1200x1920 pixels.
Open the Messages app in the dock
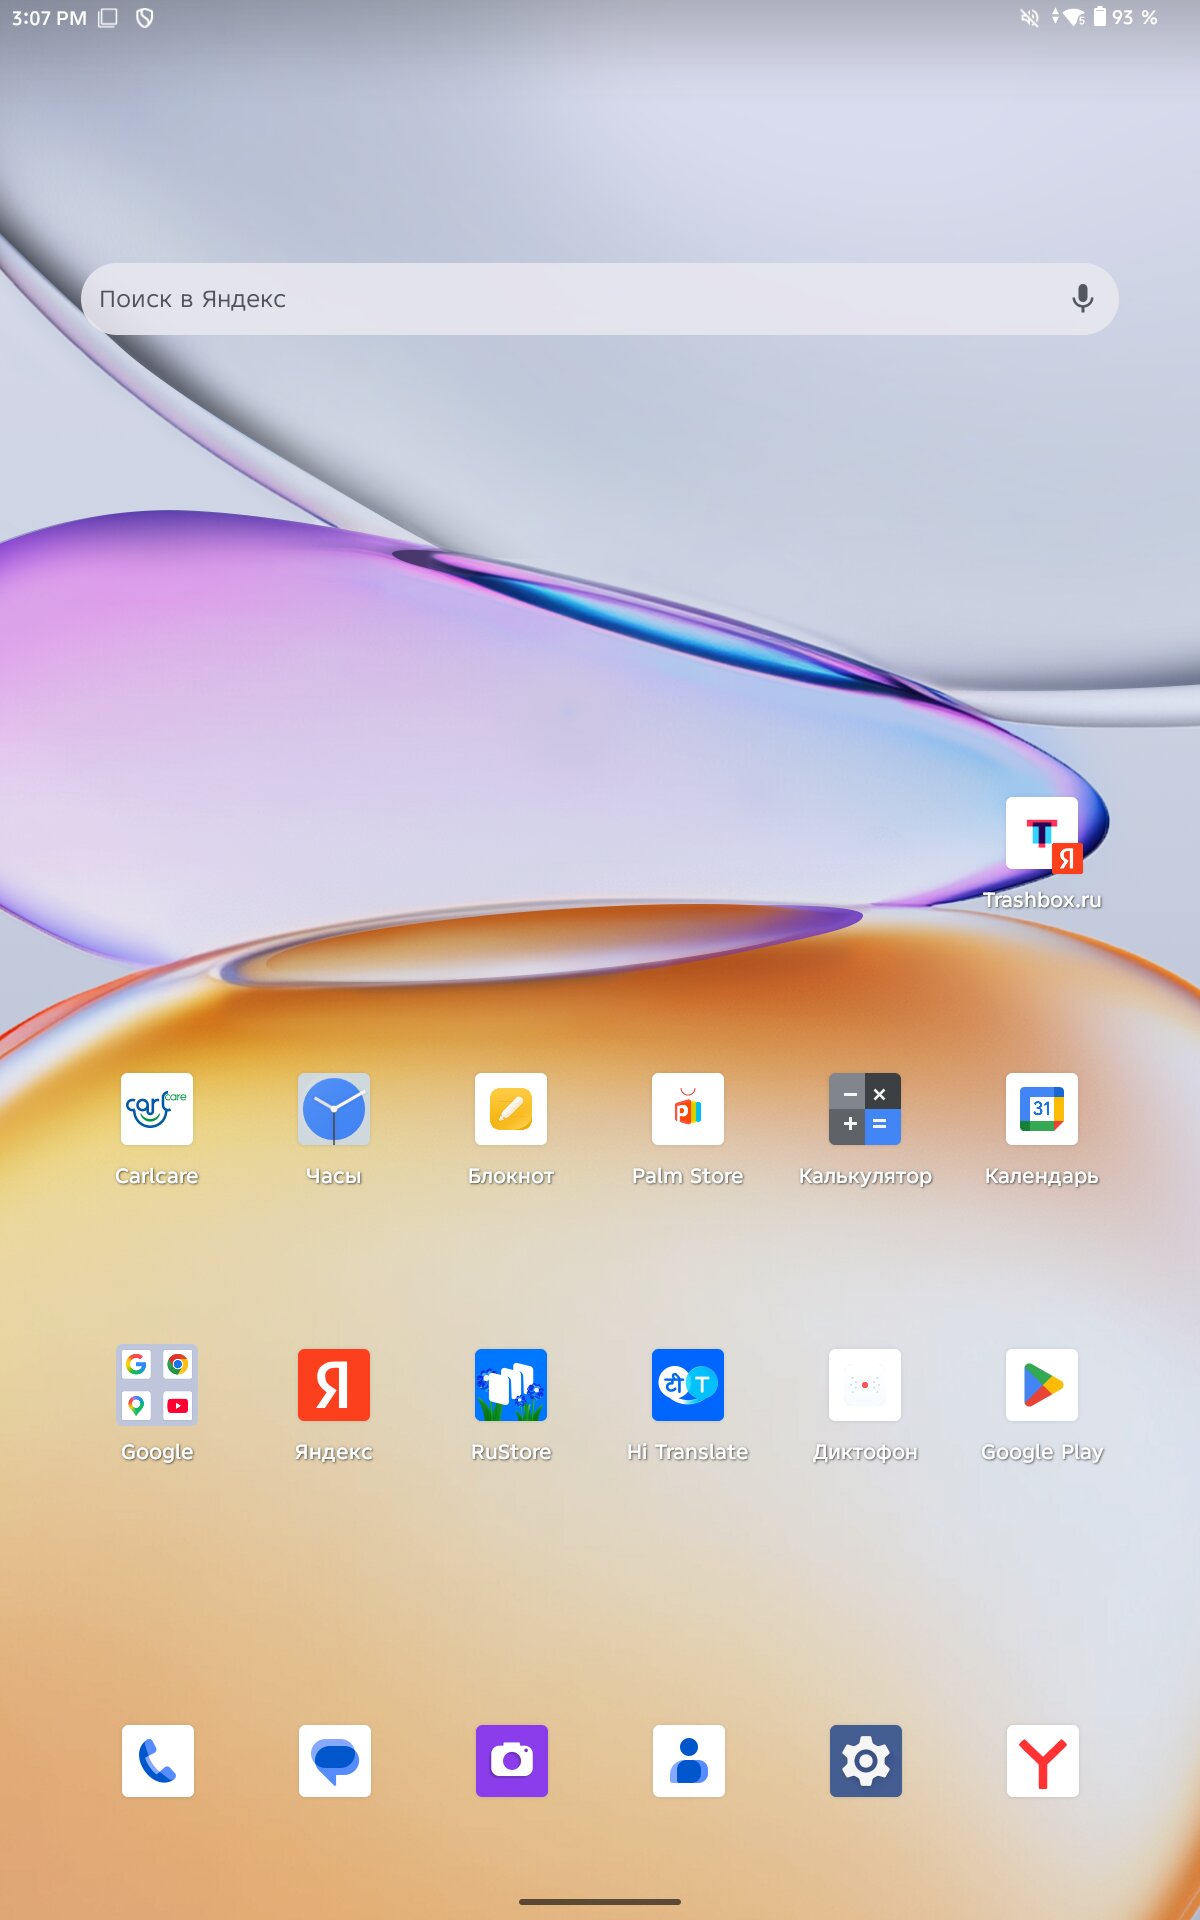point(335,1761)
